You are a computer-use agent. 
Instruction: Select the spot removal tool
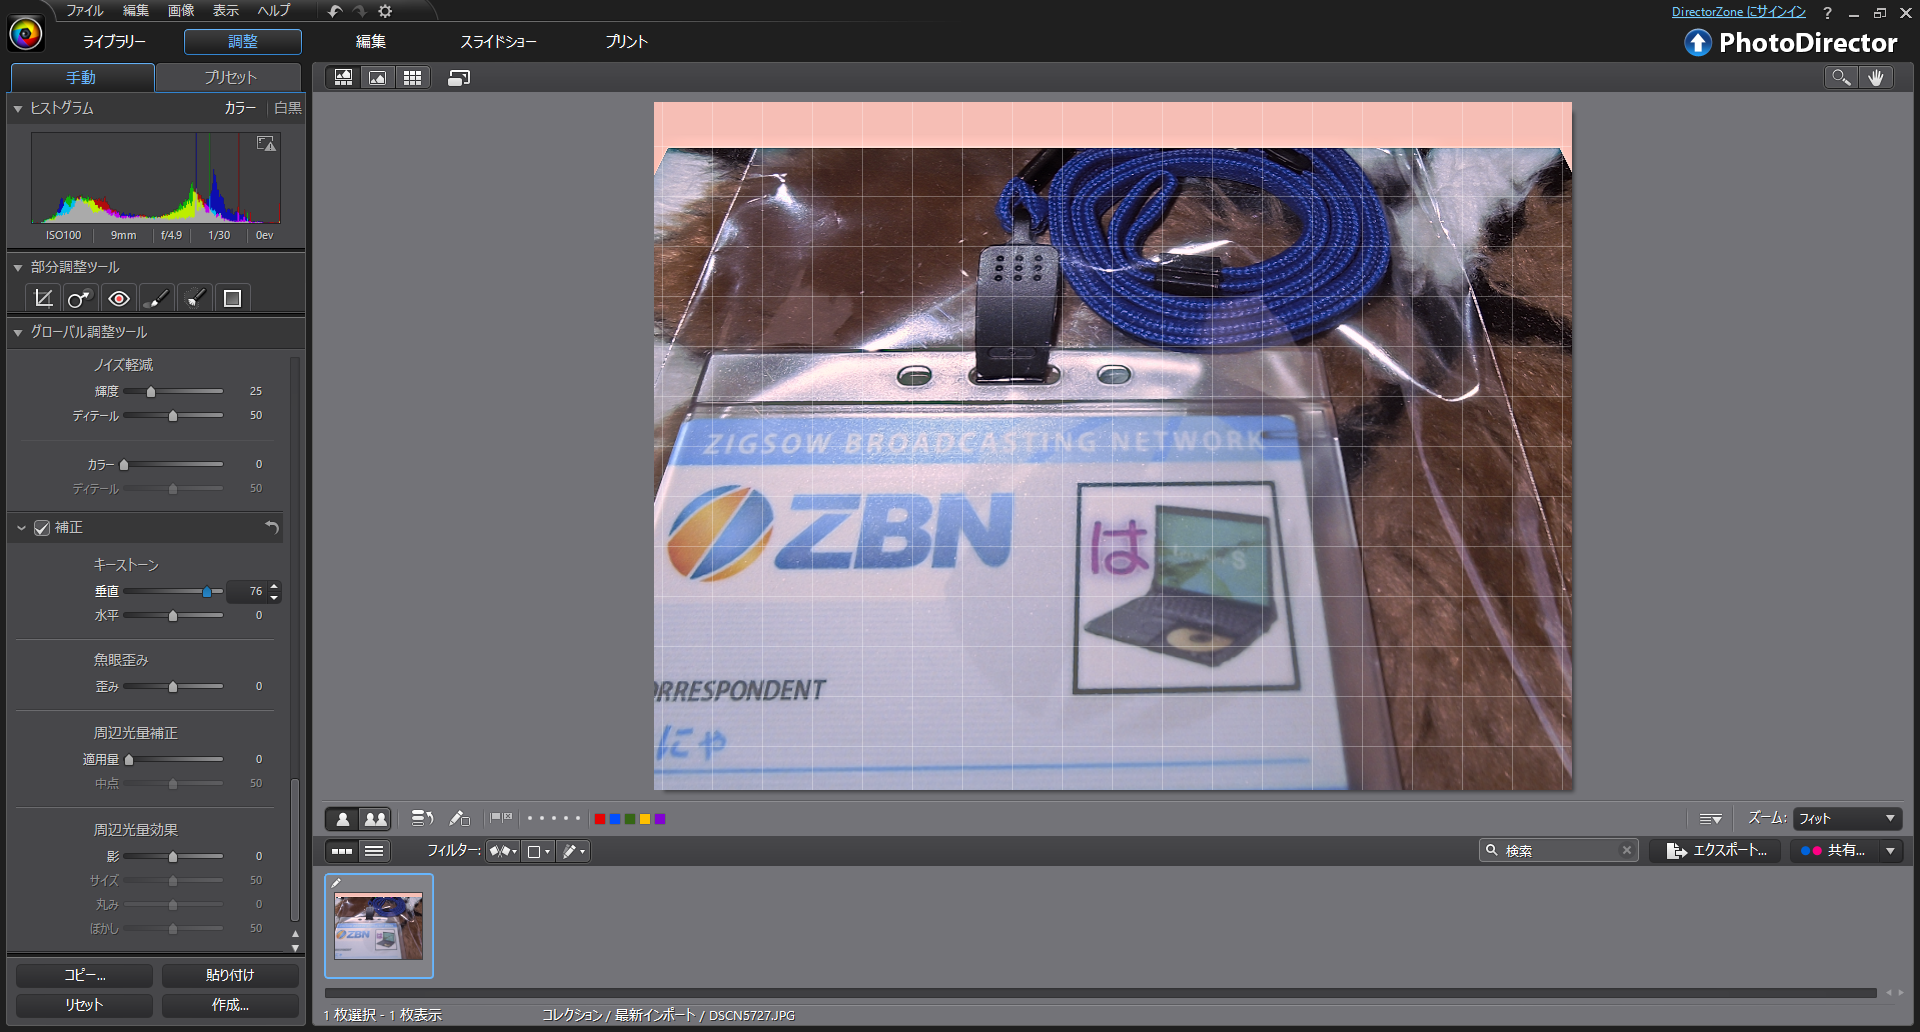(80, 298)
